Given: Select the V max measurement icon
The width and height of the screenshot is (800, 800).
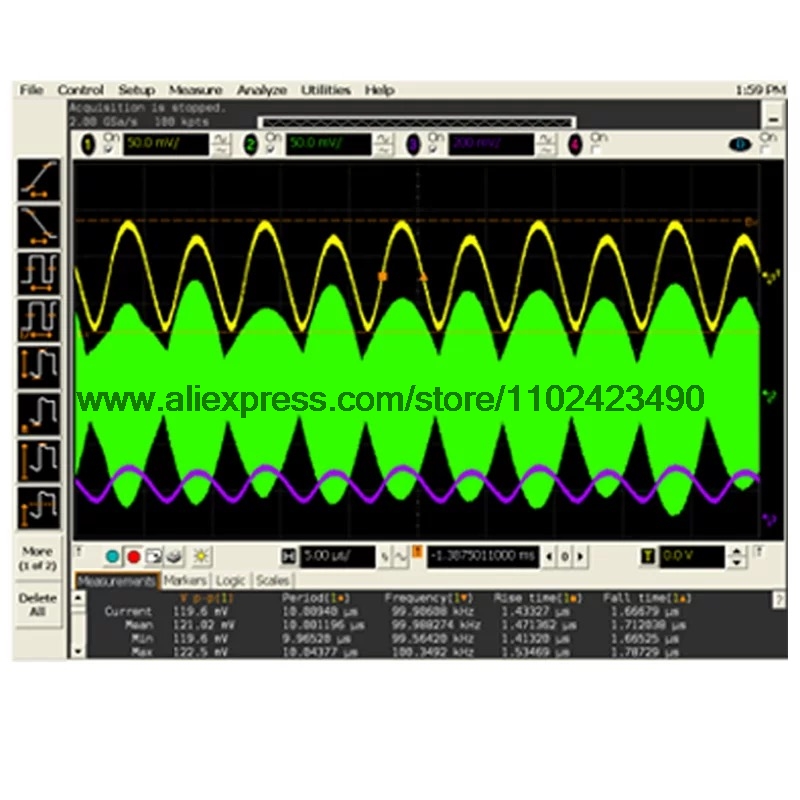Looking at the screenshot, I should point(38,461).
